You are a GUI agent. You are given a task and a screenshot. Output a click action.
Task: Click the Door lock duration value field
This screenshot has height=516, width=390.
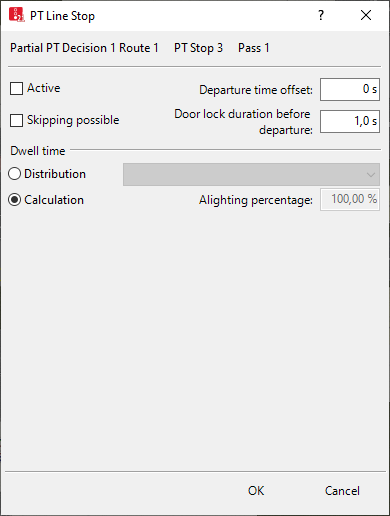[350, 121]
